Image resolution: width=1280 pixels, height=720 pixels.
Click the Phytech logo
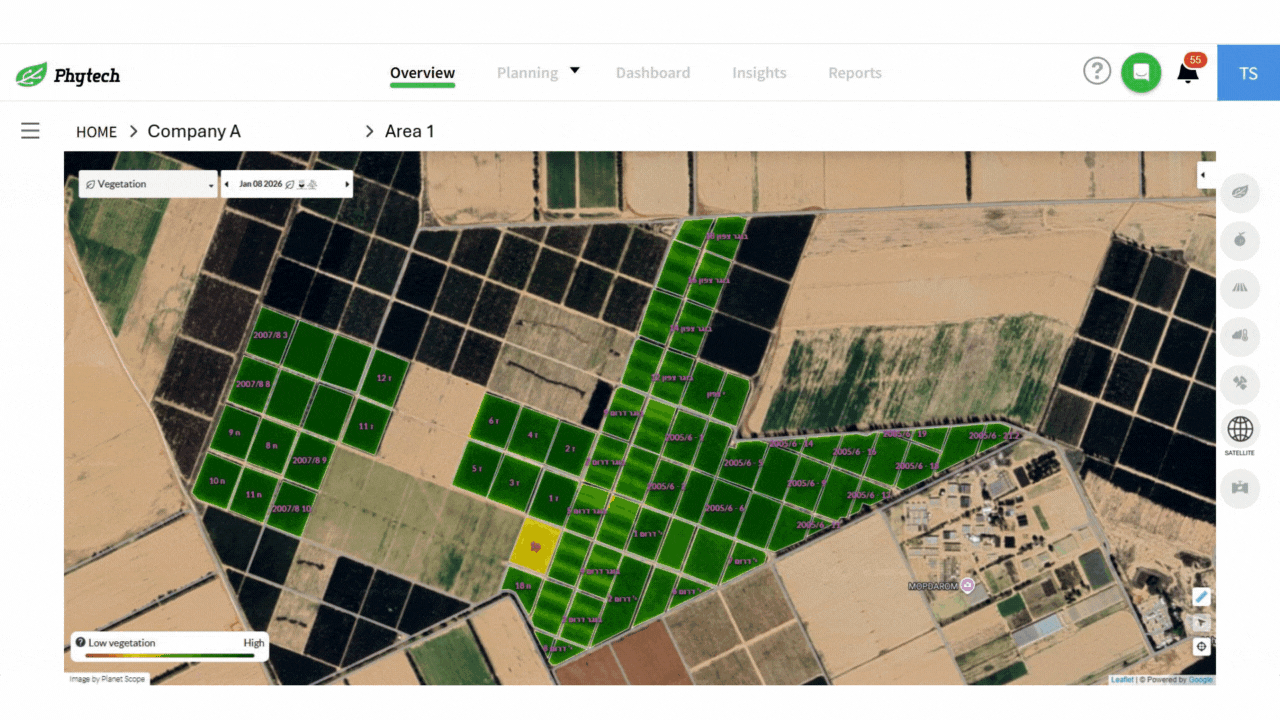click(x=67, y=73)
